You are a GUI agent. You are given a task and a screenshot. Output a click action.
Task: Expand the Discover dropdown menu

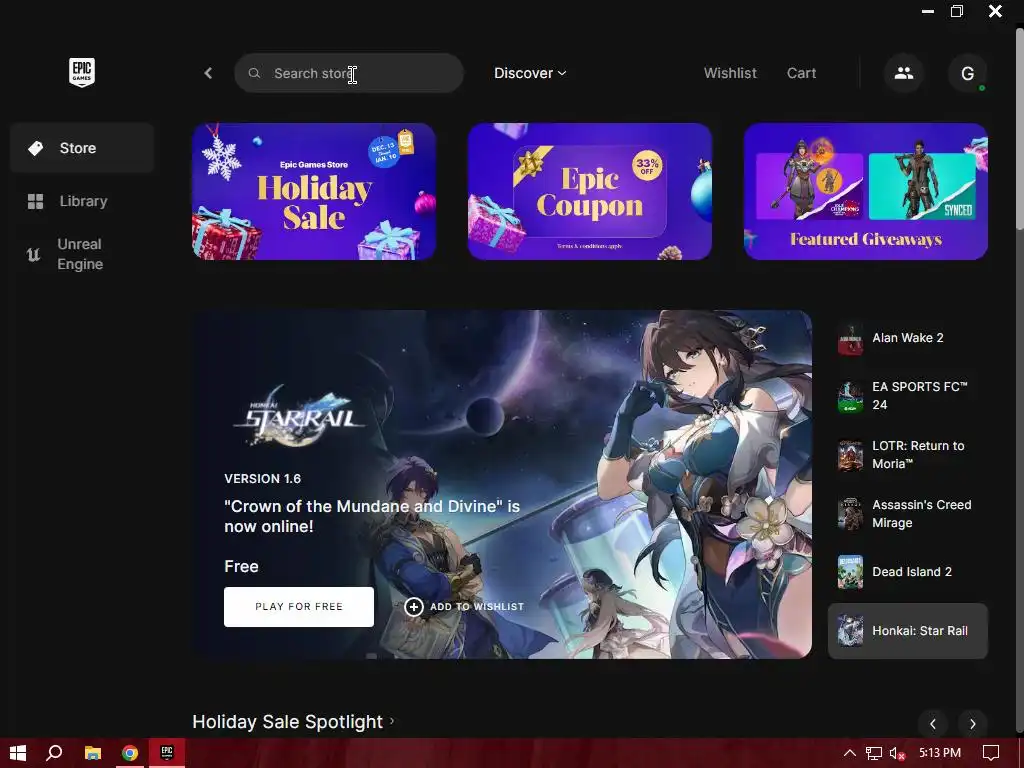pyautogui.click(x=530, y=73)
